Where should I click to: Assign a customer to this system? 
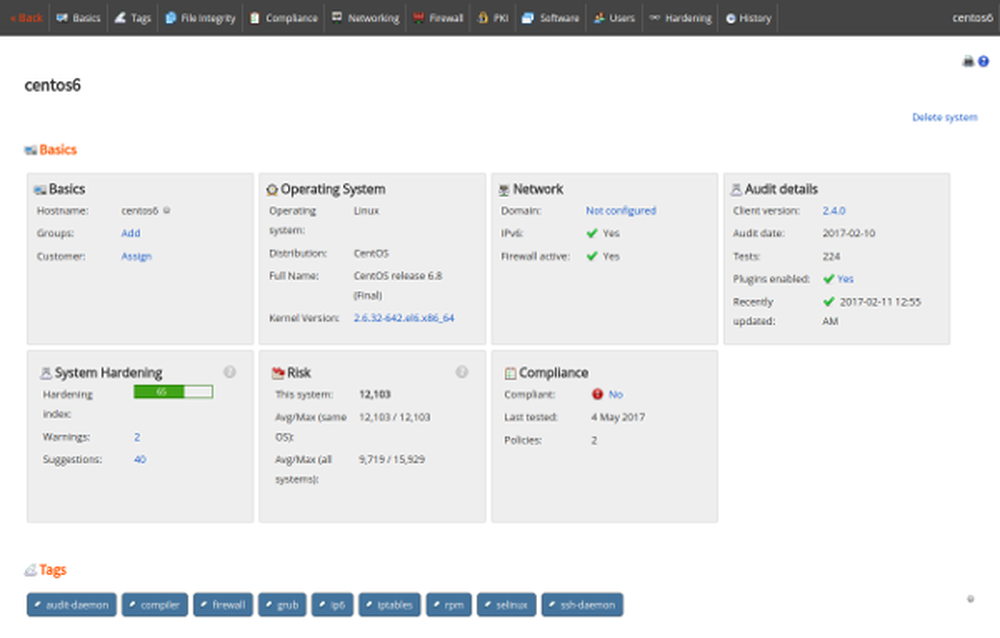click(x=136, y=256)
